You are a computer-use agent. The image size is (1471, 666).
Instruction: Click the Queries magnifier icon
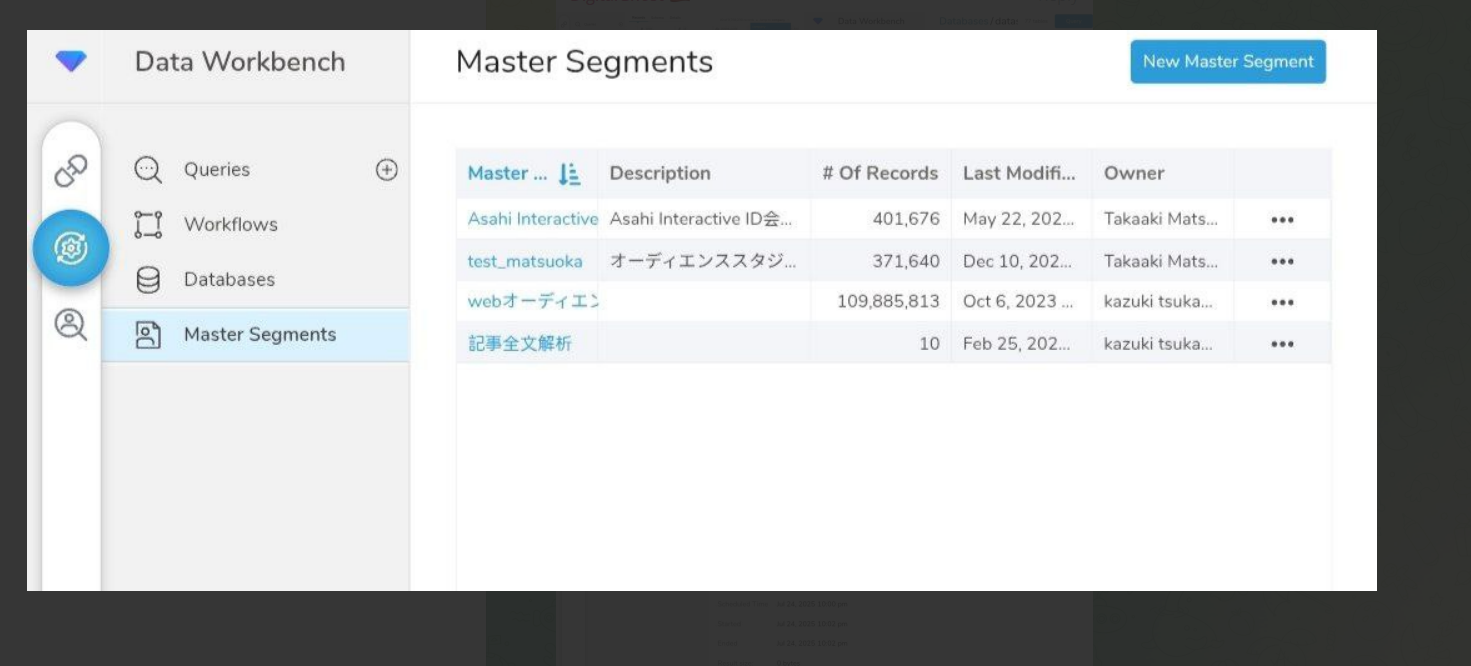(x=148, y=170)
